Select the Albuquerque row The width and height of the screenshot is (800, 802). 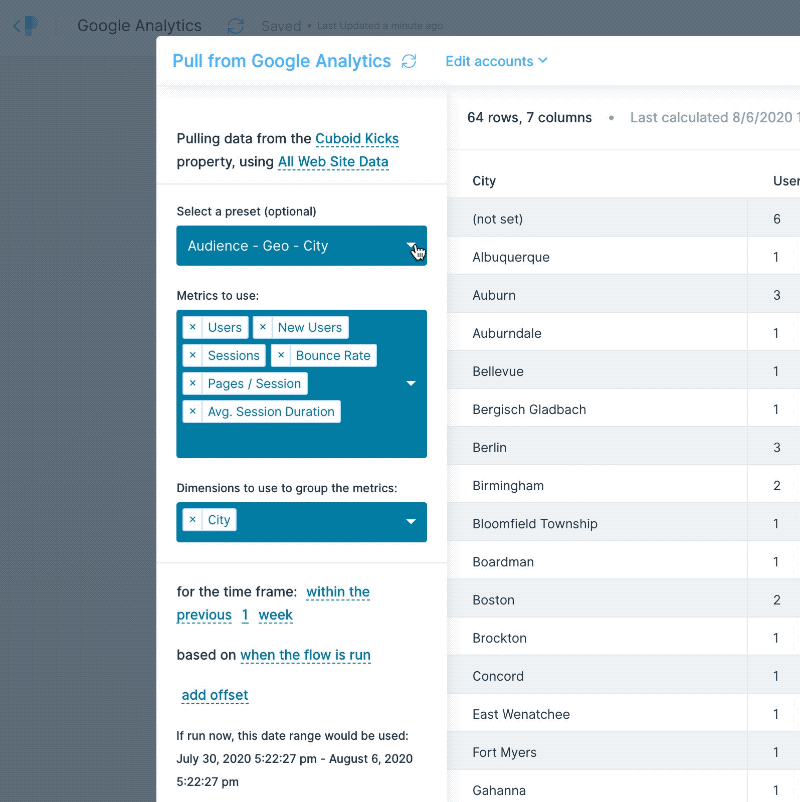[x=623, y=257]
